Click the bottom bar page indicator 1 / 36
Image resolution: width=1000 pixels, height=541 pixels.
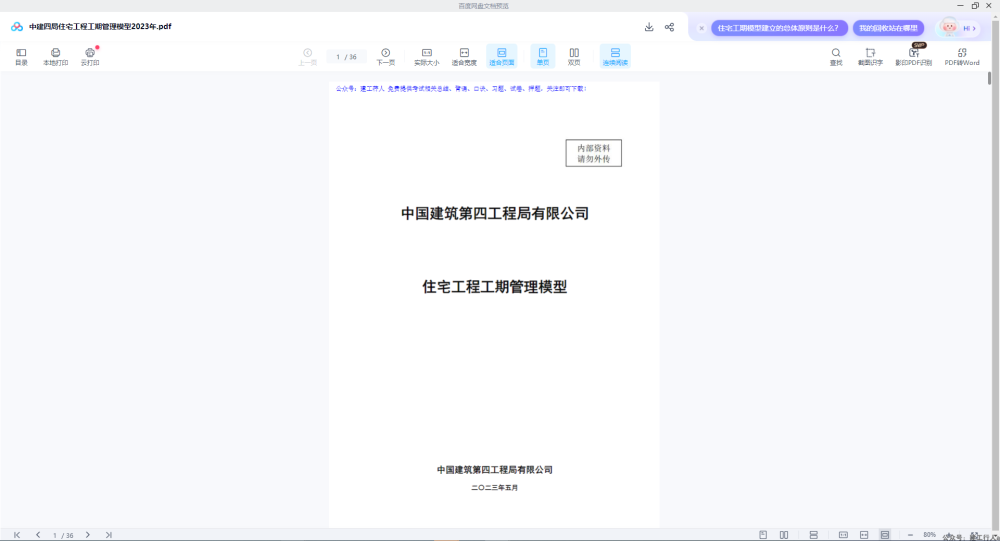[63, 535]
